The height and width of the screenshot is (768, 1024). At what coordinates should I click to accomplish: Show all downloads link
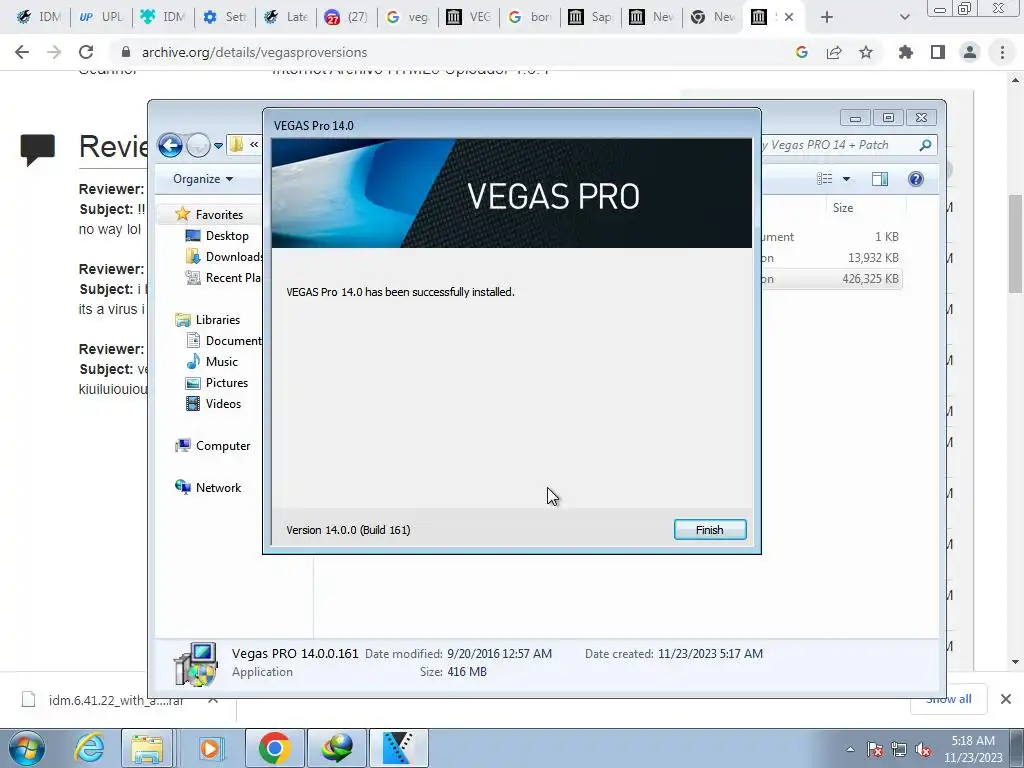tap(948, 699)
